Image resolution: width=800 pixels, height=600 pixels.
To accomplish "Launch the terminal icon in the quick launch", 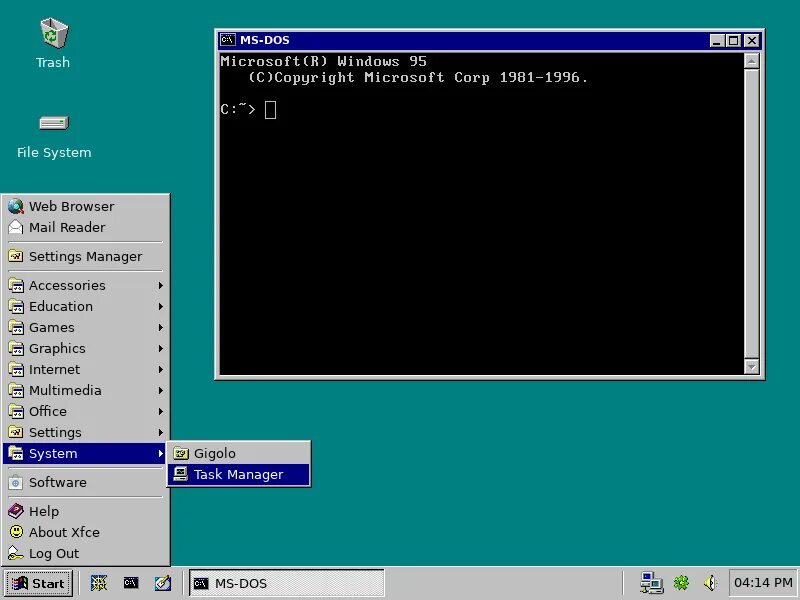I will tap(131, 583).
